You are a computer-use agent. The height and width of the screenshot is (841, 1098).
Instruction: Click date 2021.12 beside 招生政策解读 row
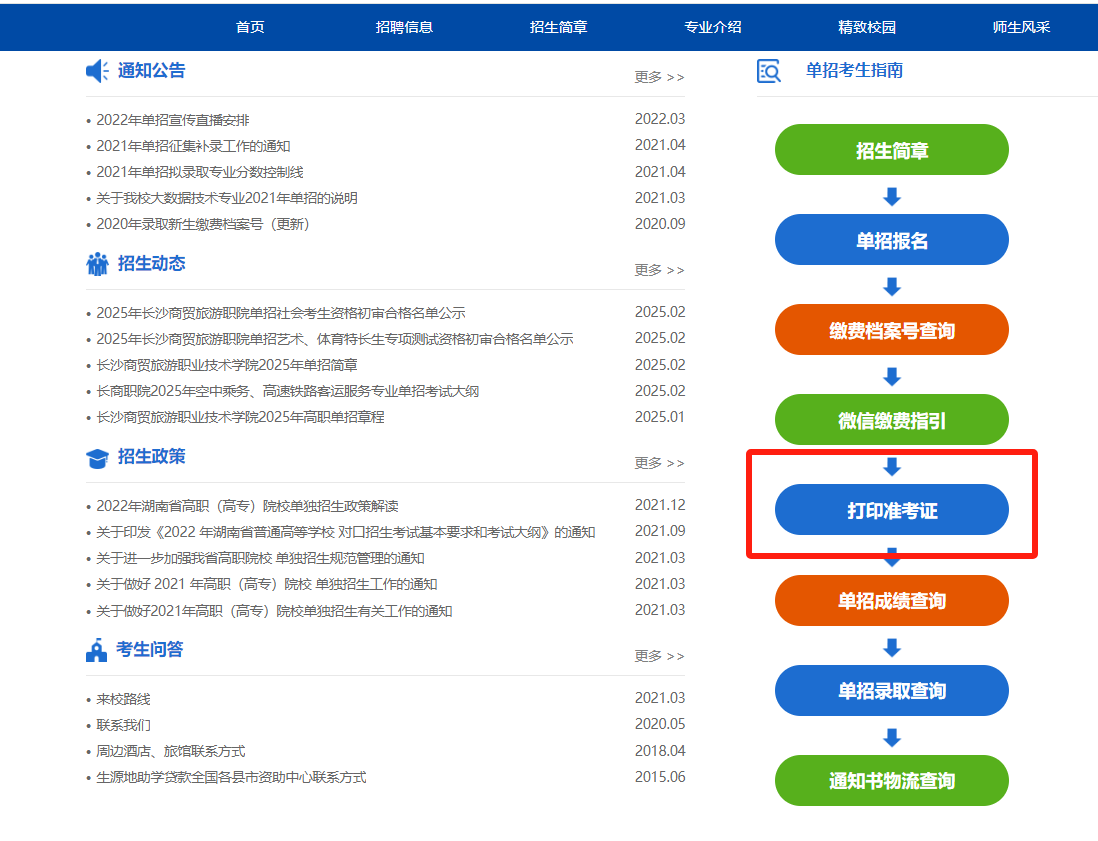click(660, 505)
